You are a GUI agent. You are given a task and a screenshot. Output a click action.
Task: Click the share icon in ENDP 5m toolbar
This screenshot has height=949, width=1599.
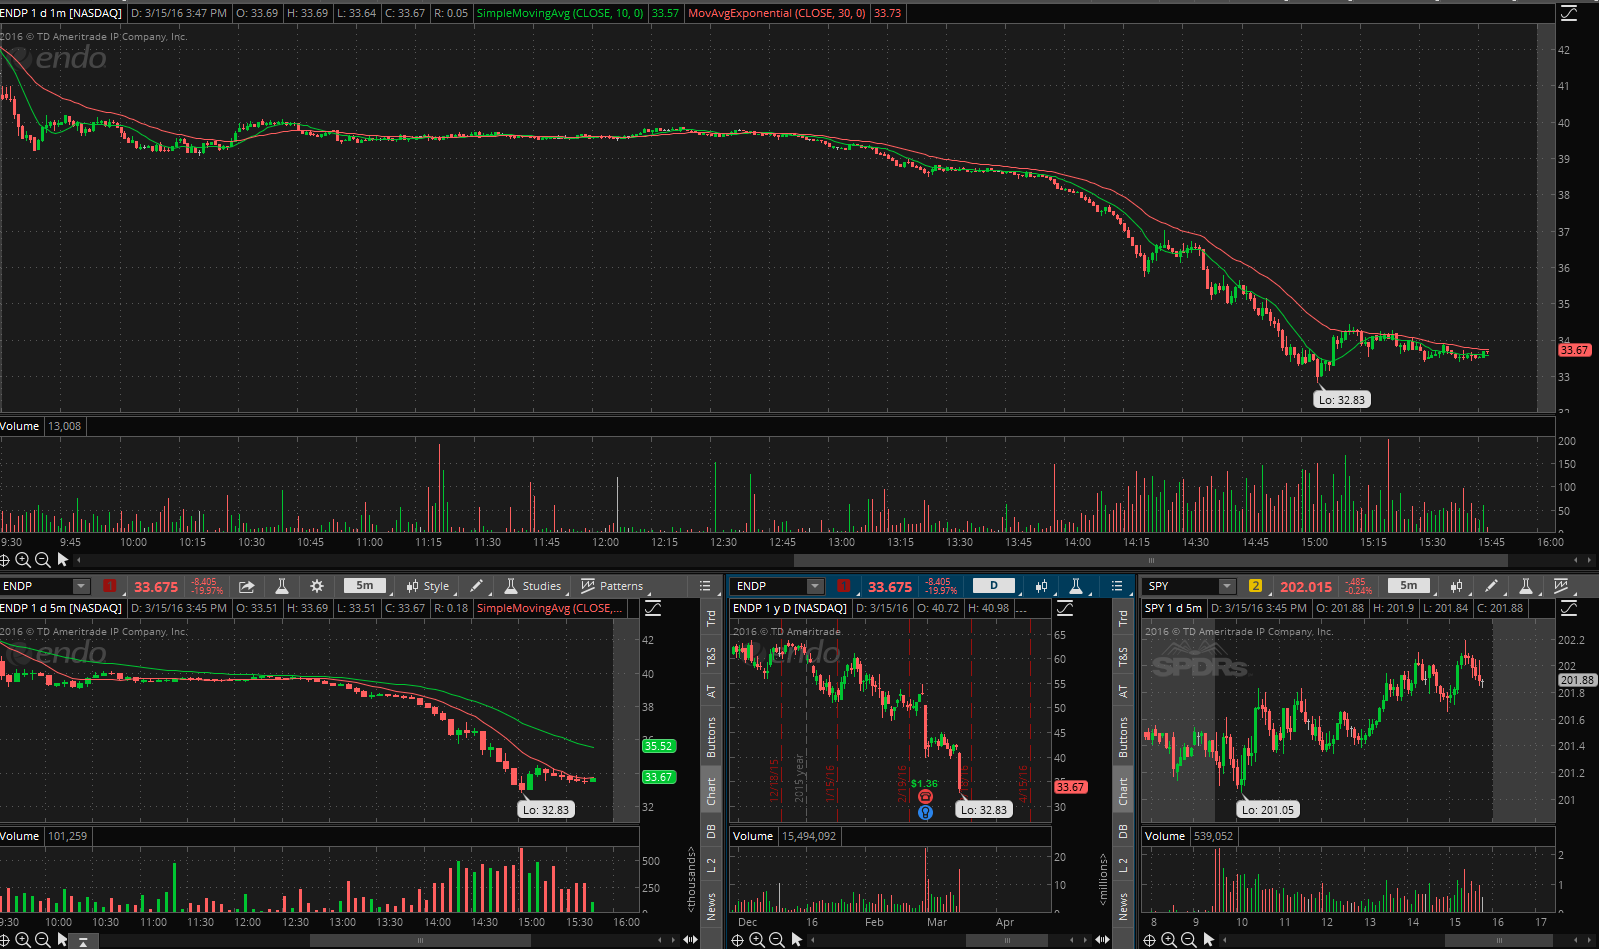[x=246, y=586]
